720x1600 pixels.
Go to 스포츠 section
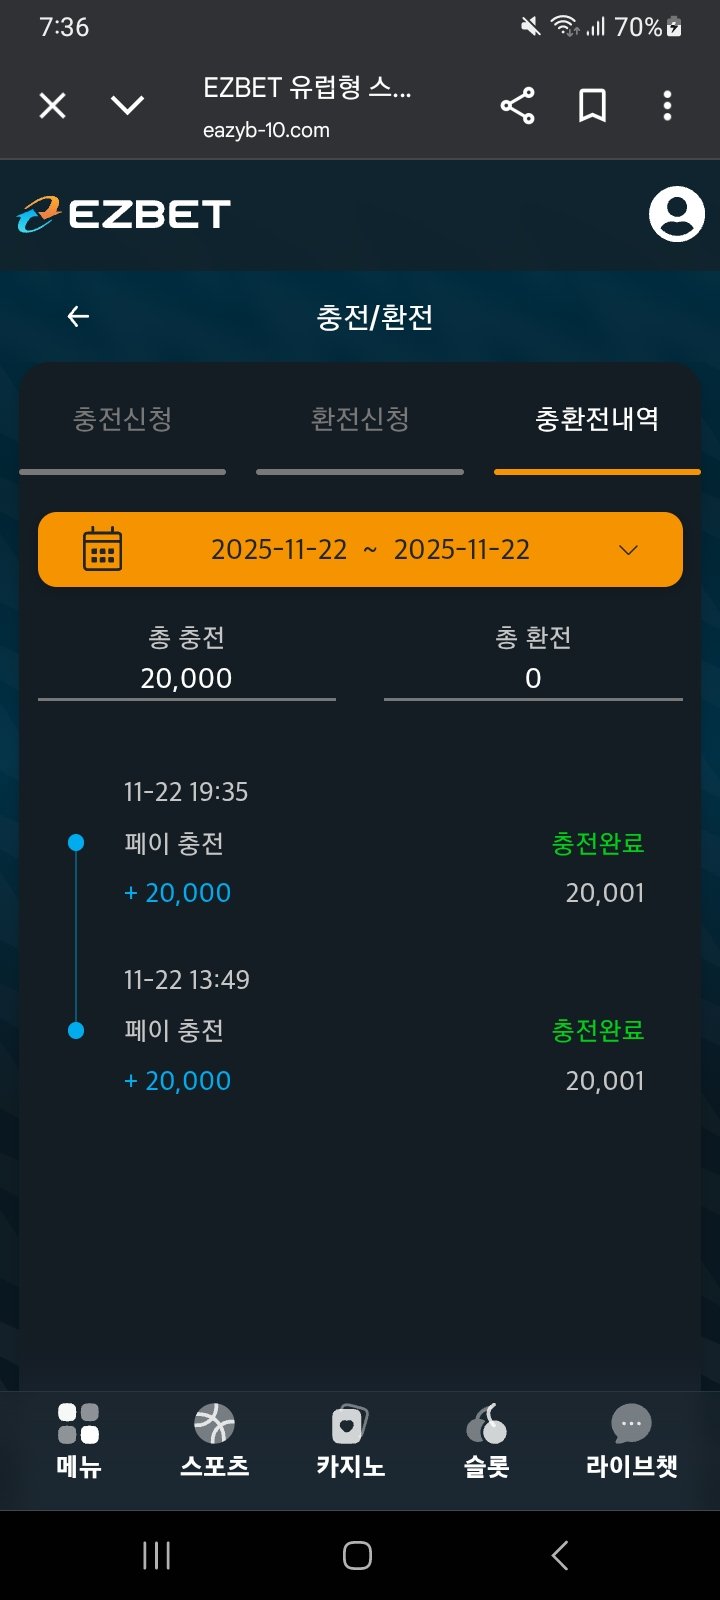click(x=214, y=1440)
